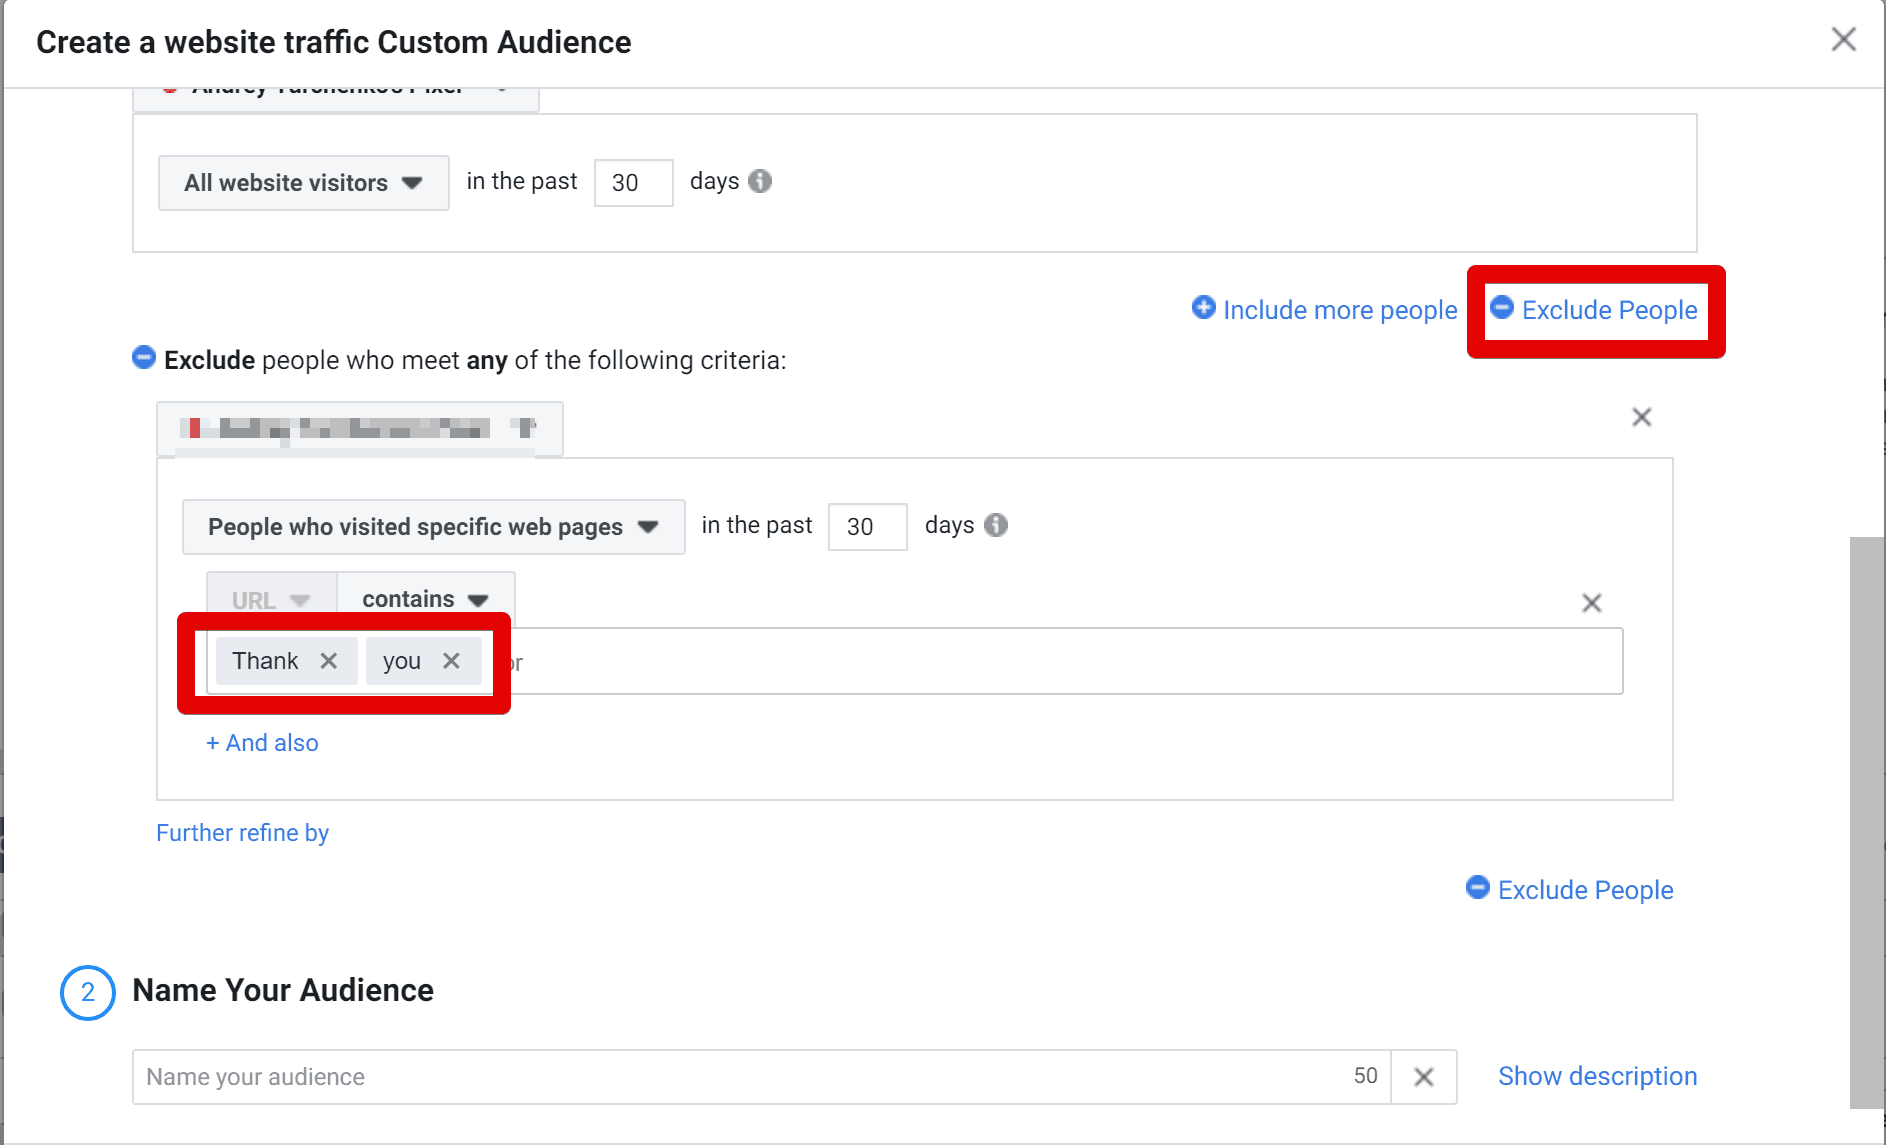1886x1145 pixels.
Task: Click info icon next to first days field
Action: [x=760, y=181]
